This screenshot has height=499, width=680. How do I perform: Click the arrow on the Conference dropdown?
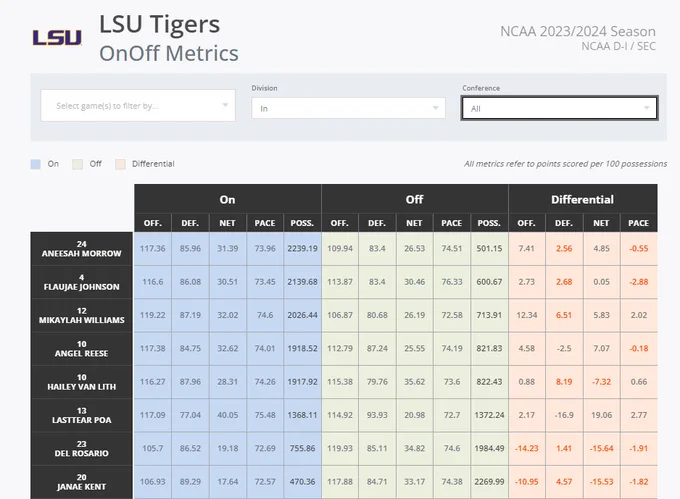(647, 108)
